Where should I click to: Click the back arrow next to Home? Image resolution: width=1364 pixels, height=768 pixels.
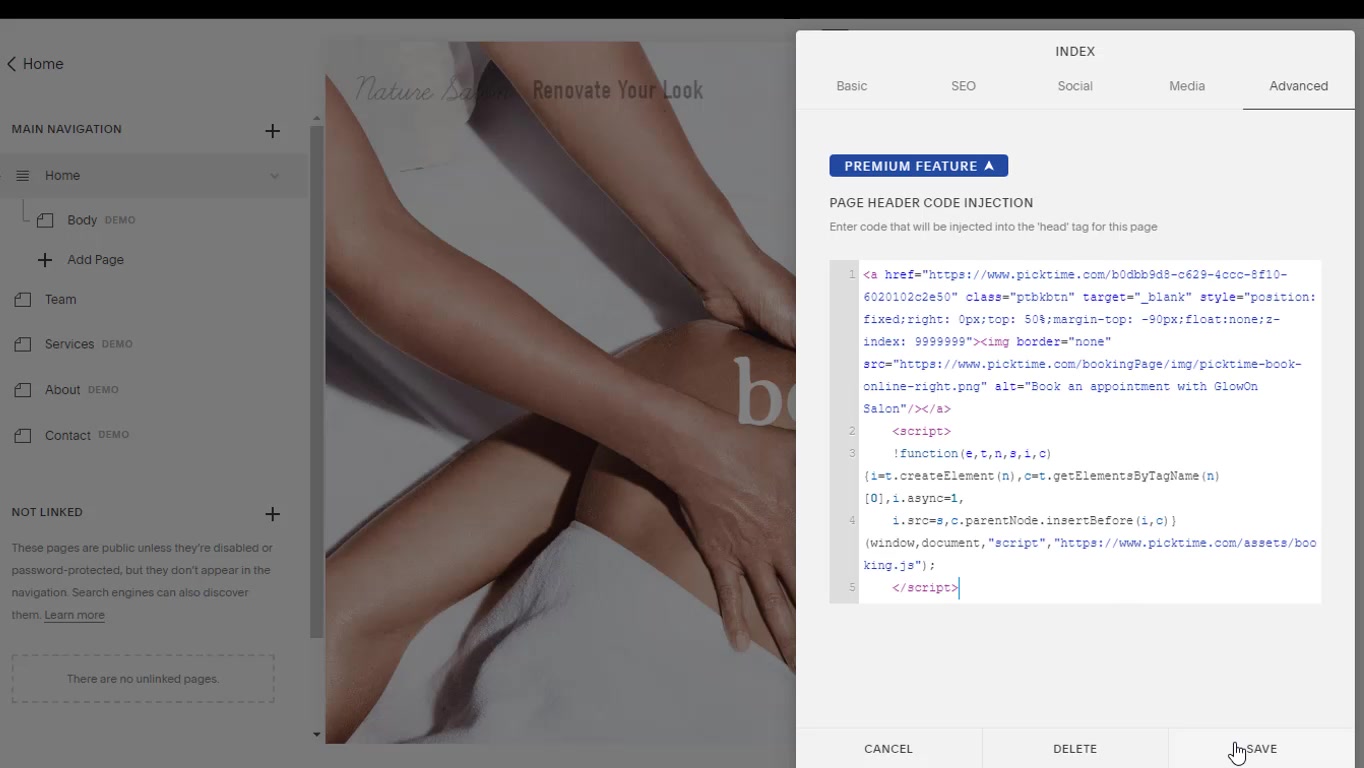coord(12,64)
